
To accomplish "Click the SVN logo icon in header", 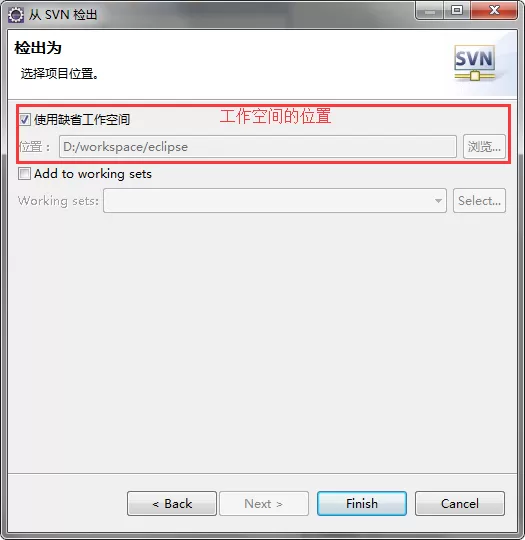I will click(x=475, y=63).
